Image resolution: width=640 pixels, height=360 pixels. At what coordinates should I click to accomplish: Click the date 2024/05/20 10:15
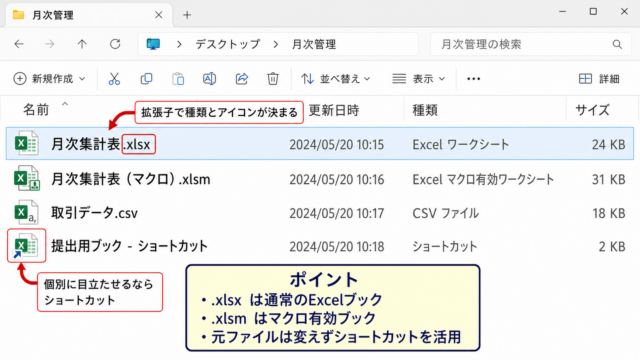[x=337, y=144]
